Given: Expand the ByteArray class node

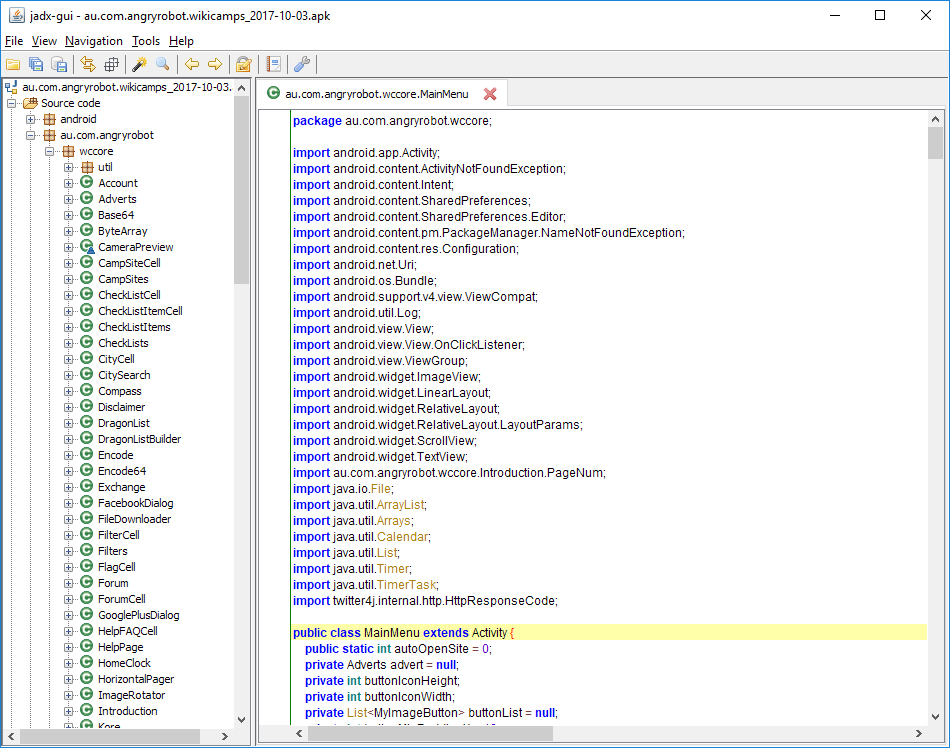Looking at the screenshot, I should tap(68, 231).
